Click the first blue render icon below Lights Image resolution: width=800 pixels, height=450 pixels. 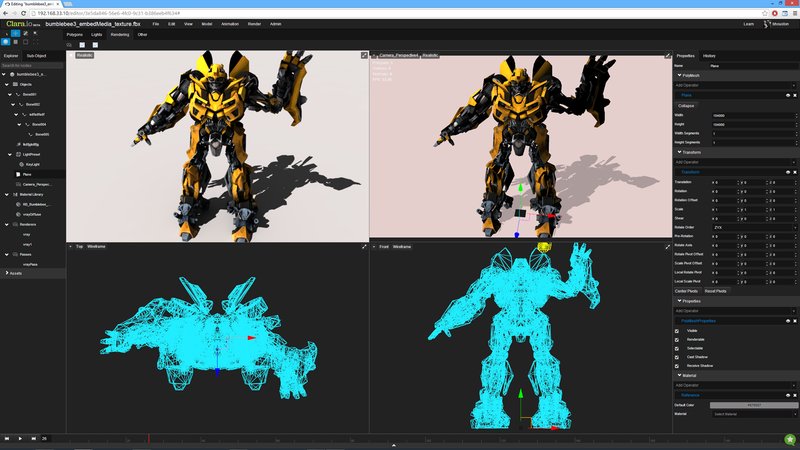tap(82, 45)
